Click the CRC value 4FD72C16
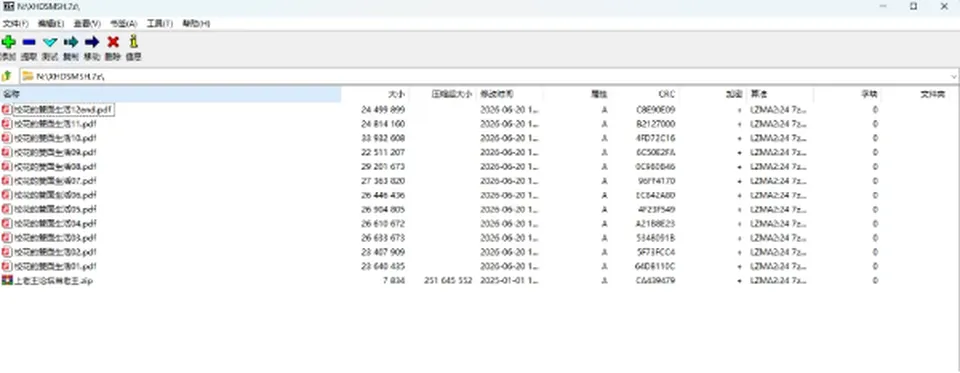 pyautogui.click(x=656, y=138)
